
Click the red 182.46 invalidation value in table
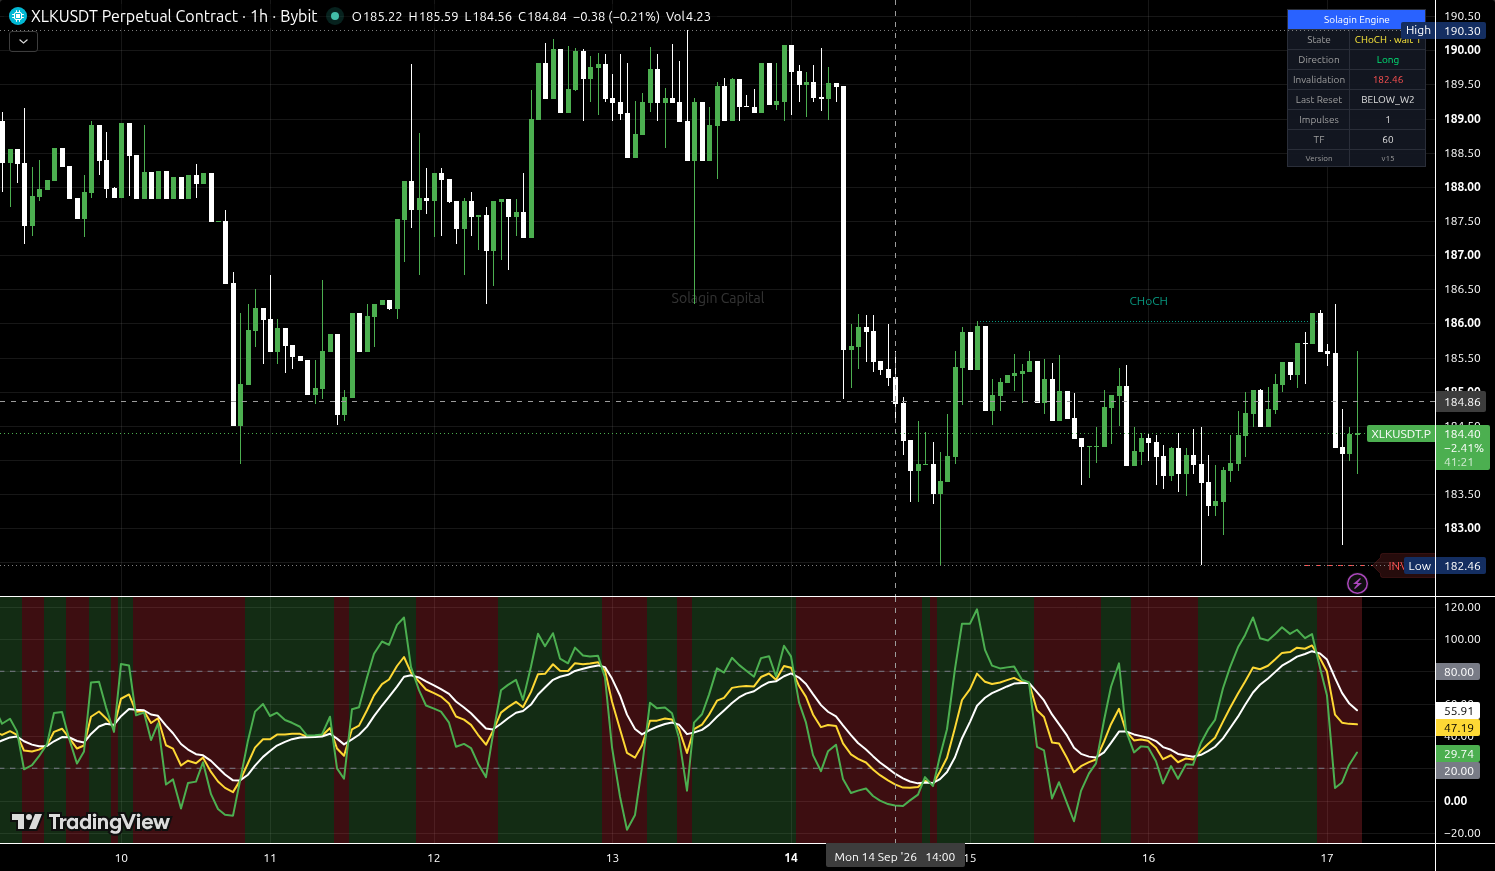click(1387, 80)
